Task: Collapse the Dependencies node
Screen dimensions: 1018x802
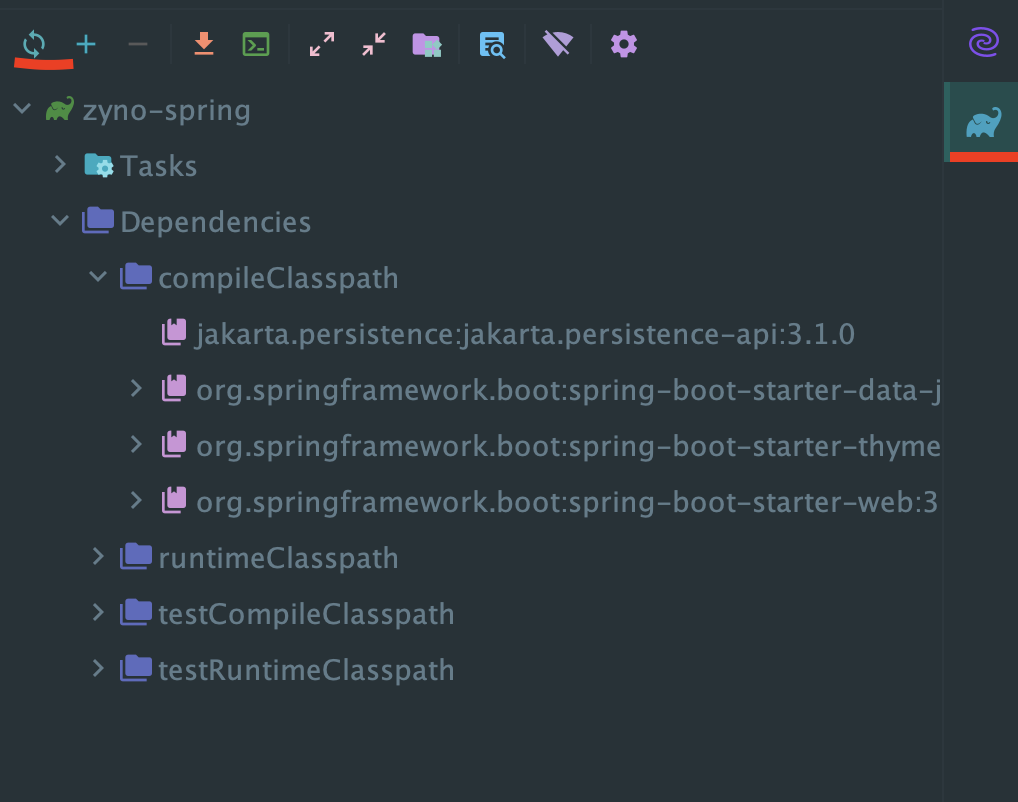Action: pos(60,221)
